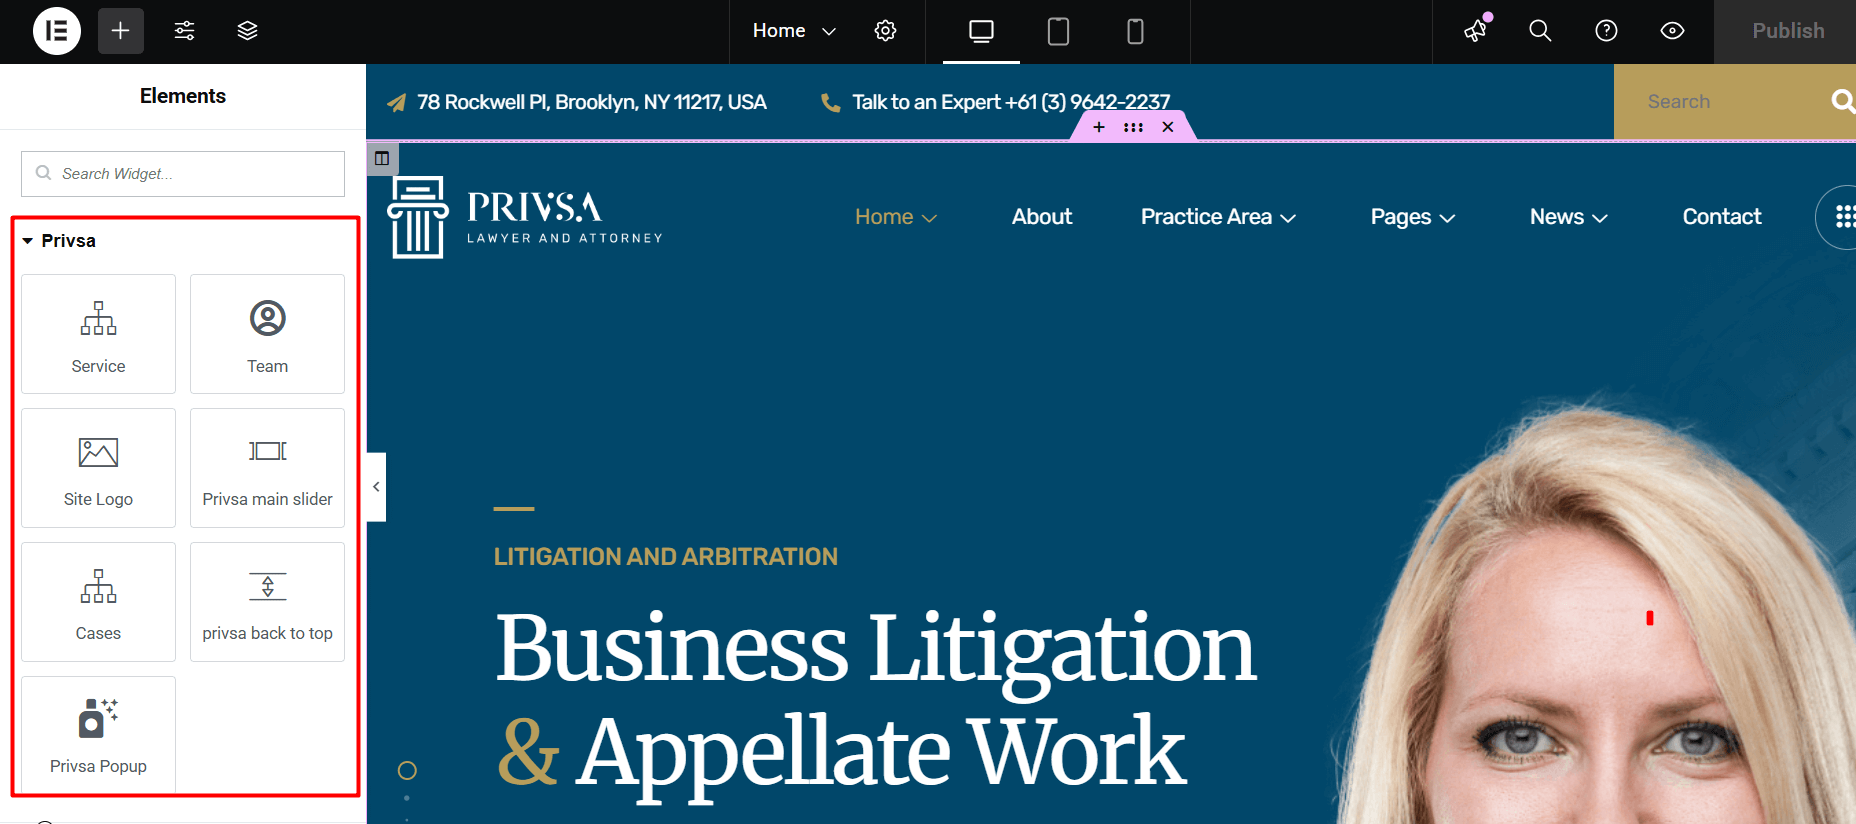This screenshot has height=824, width=1856.
Task: Switch to tablet view mode
Action: (x=1058, y=31)
